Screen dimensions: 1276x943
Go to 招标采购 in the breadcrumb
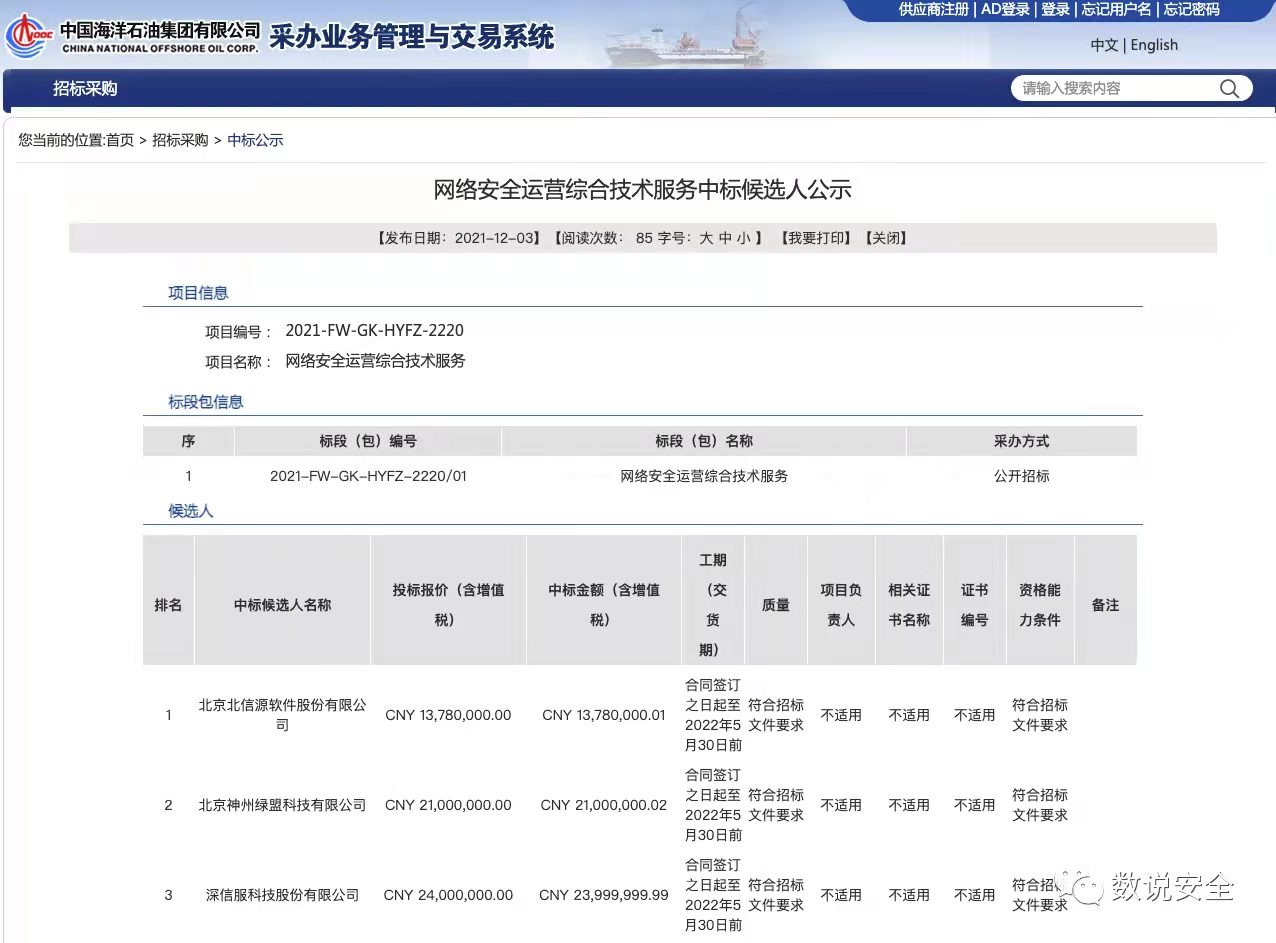pos(180,140)
